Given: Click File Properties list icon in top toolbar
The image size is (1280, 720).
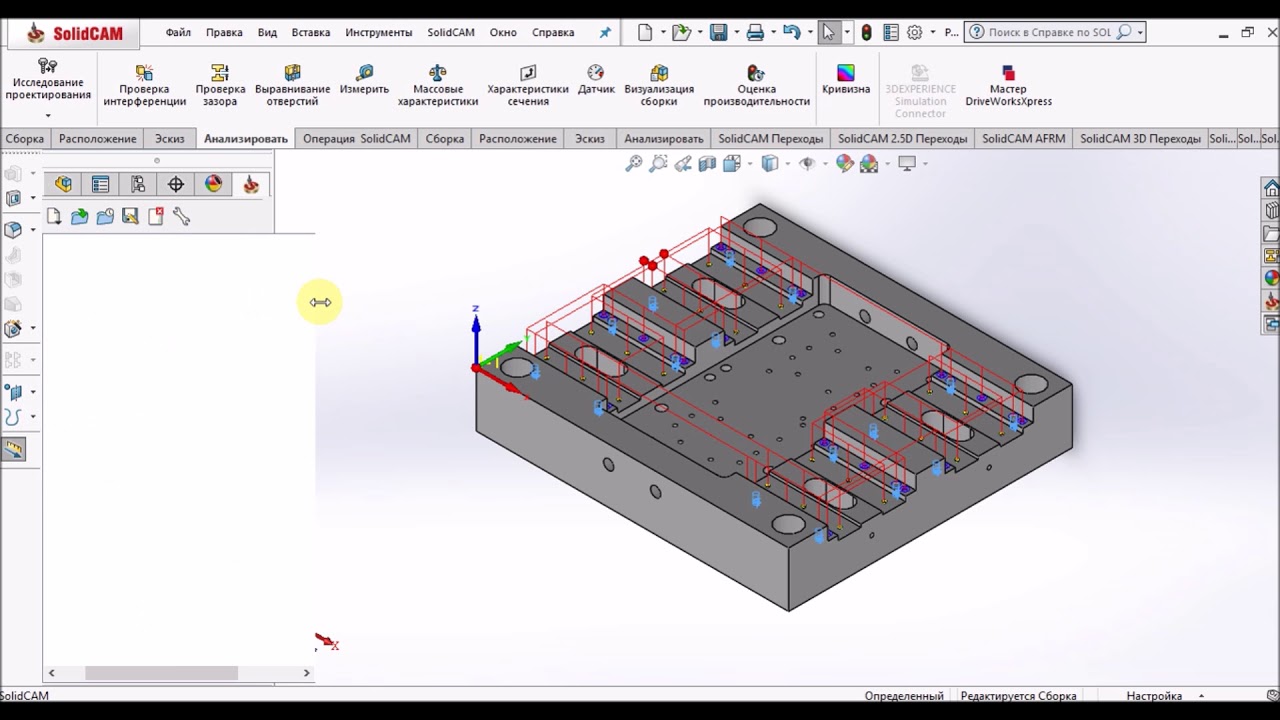Looking at the screenshot, I should pos(891,32).
